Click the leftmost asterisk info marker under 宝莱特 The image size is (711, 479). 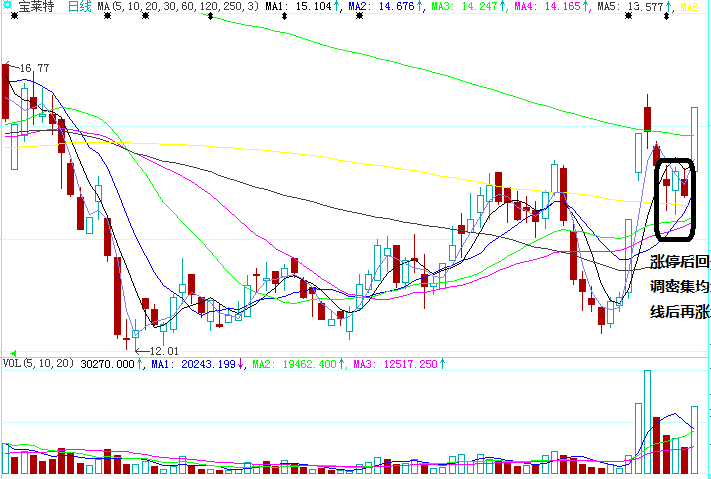(x=13, y=18)
